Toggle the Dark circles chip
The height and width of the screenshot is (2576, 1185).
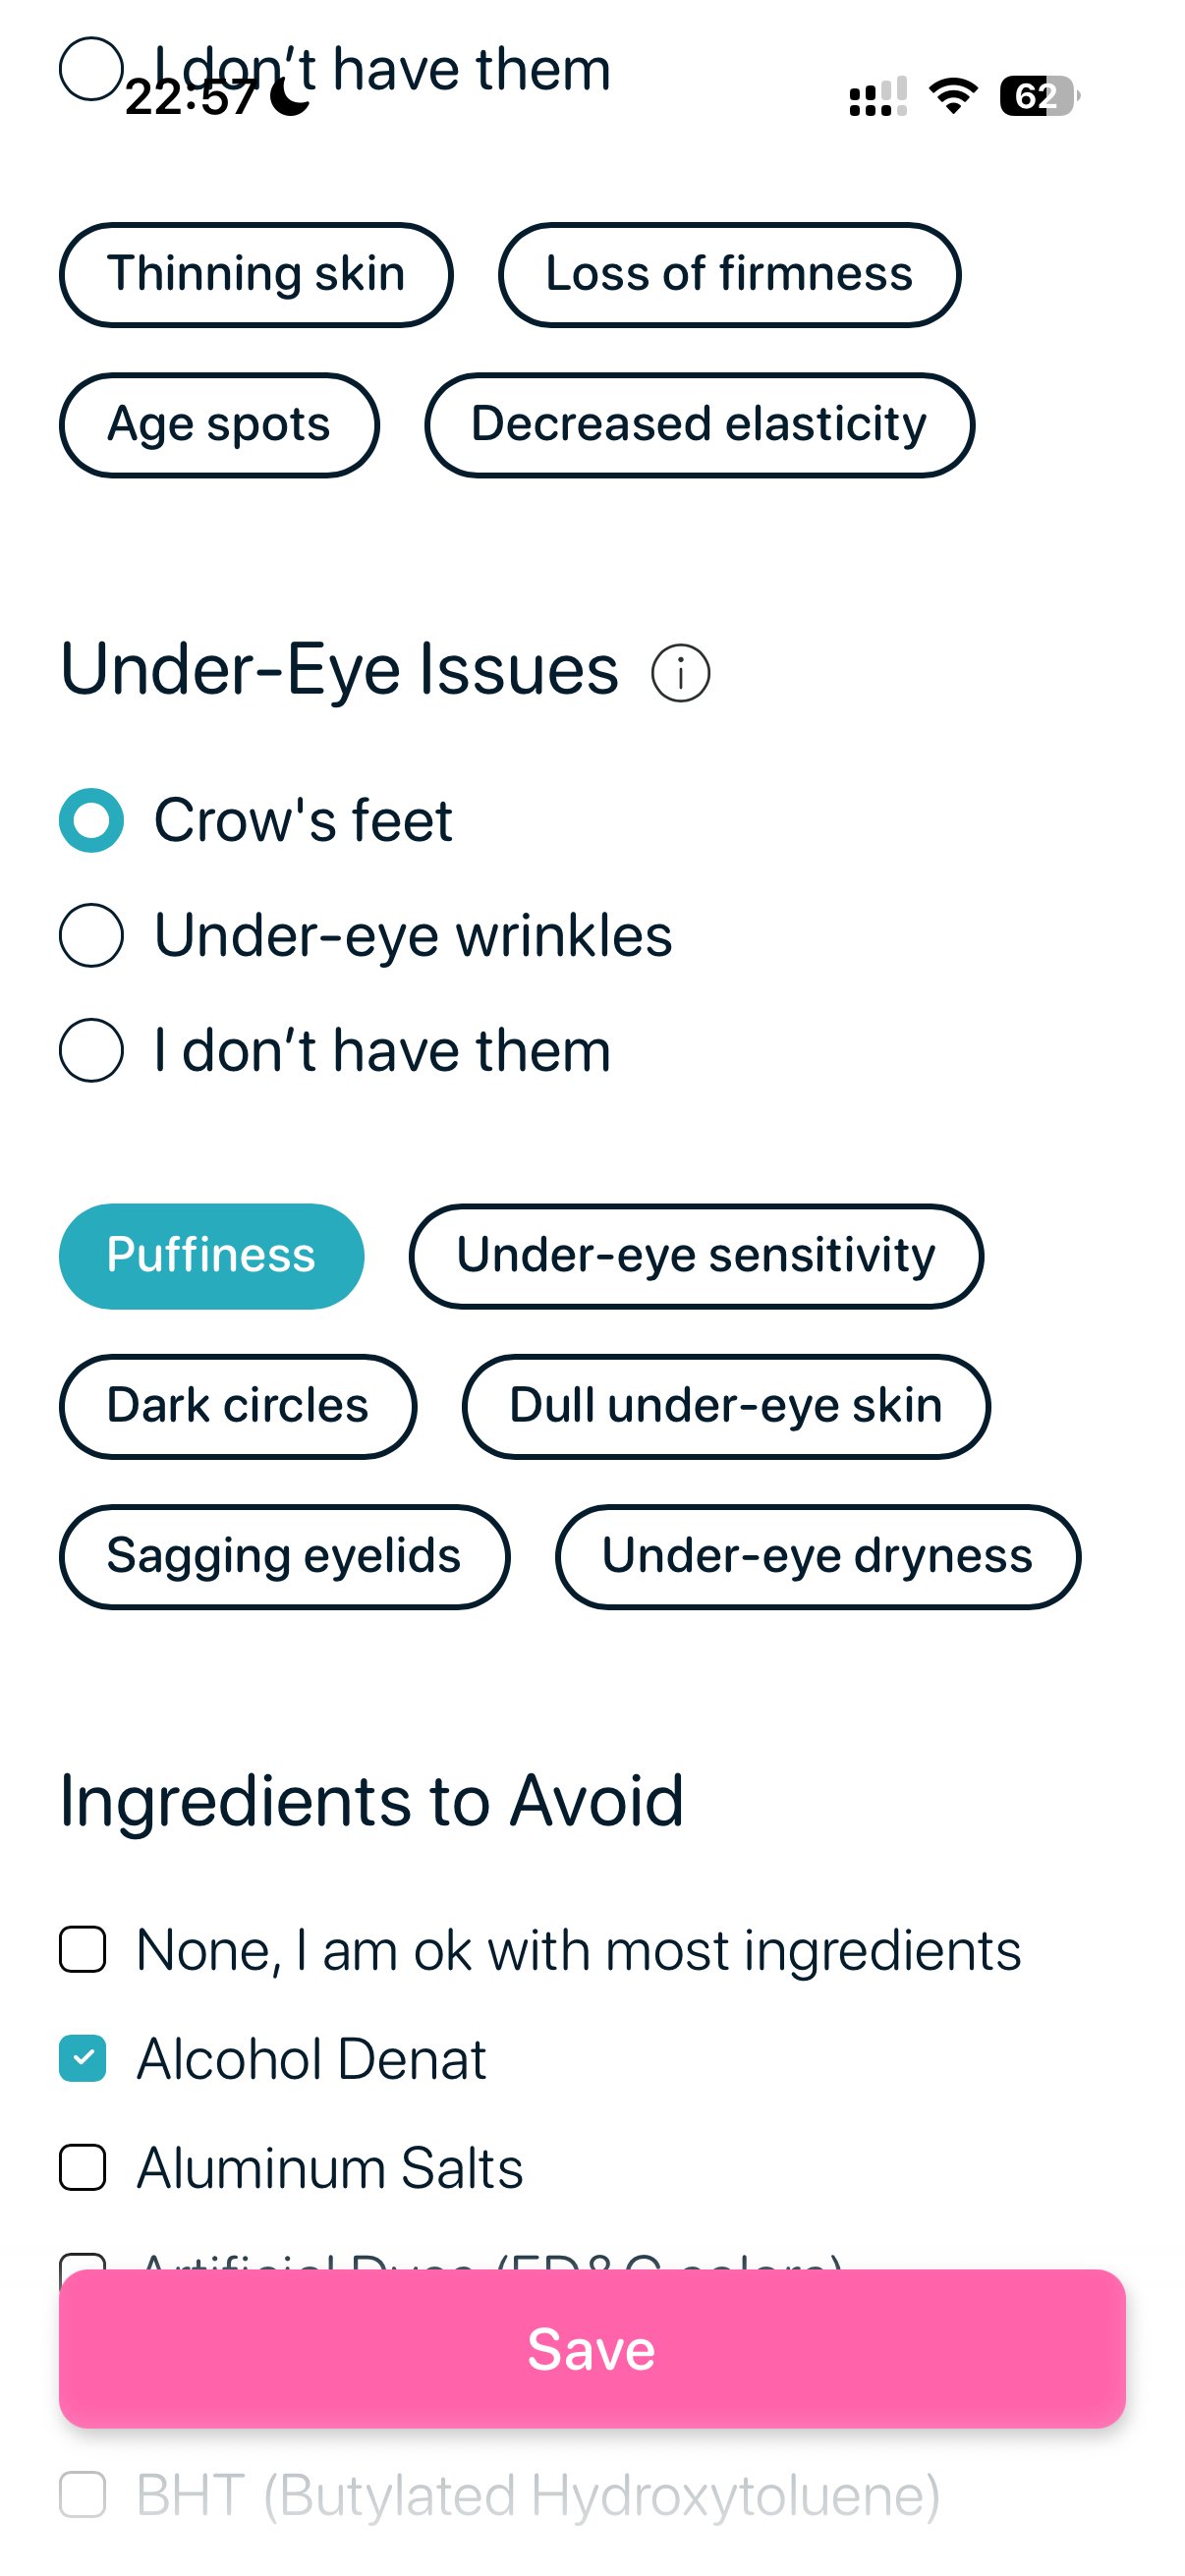pyautogui.click(x=238, y=1406)
